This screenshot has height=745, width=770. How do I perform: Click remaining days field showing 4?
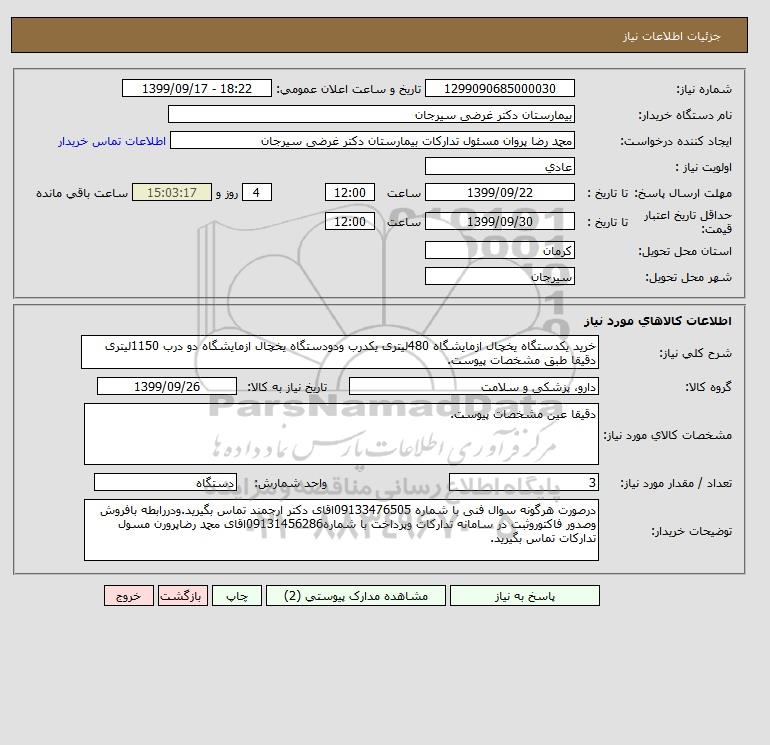(256, 193)
